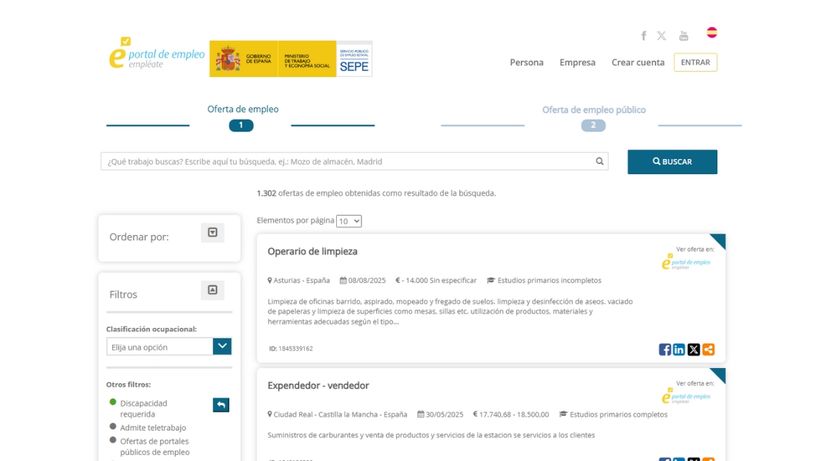Collapse the Filtros panel

point(212,291)
